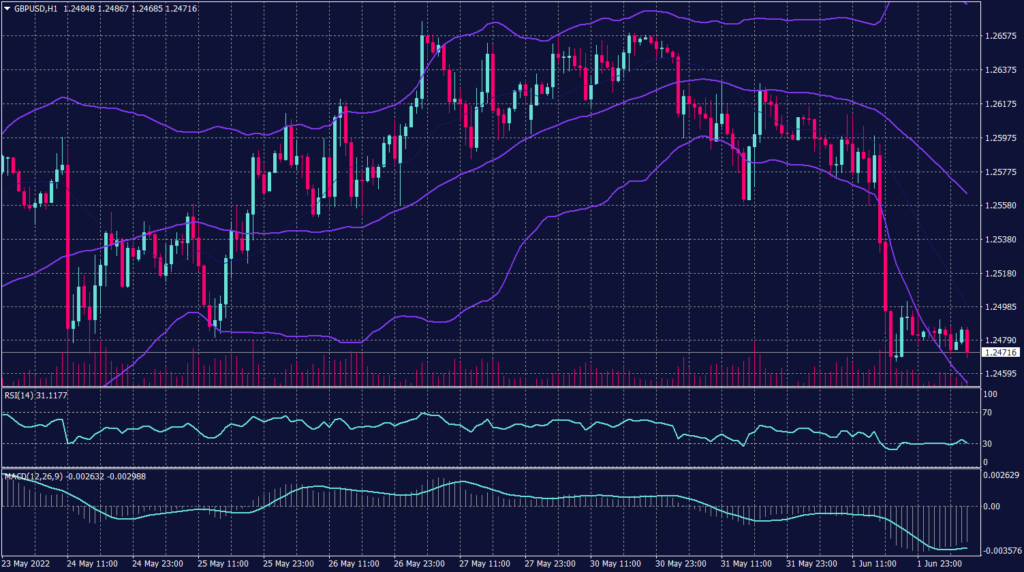The height and width of the screenshot is (572, 1024).
Task: Click the MACD(12,26,9) indicator label
Action: pyautogui.click(x=37, y=475)
